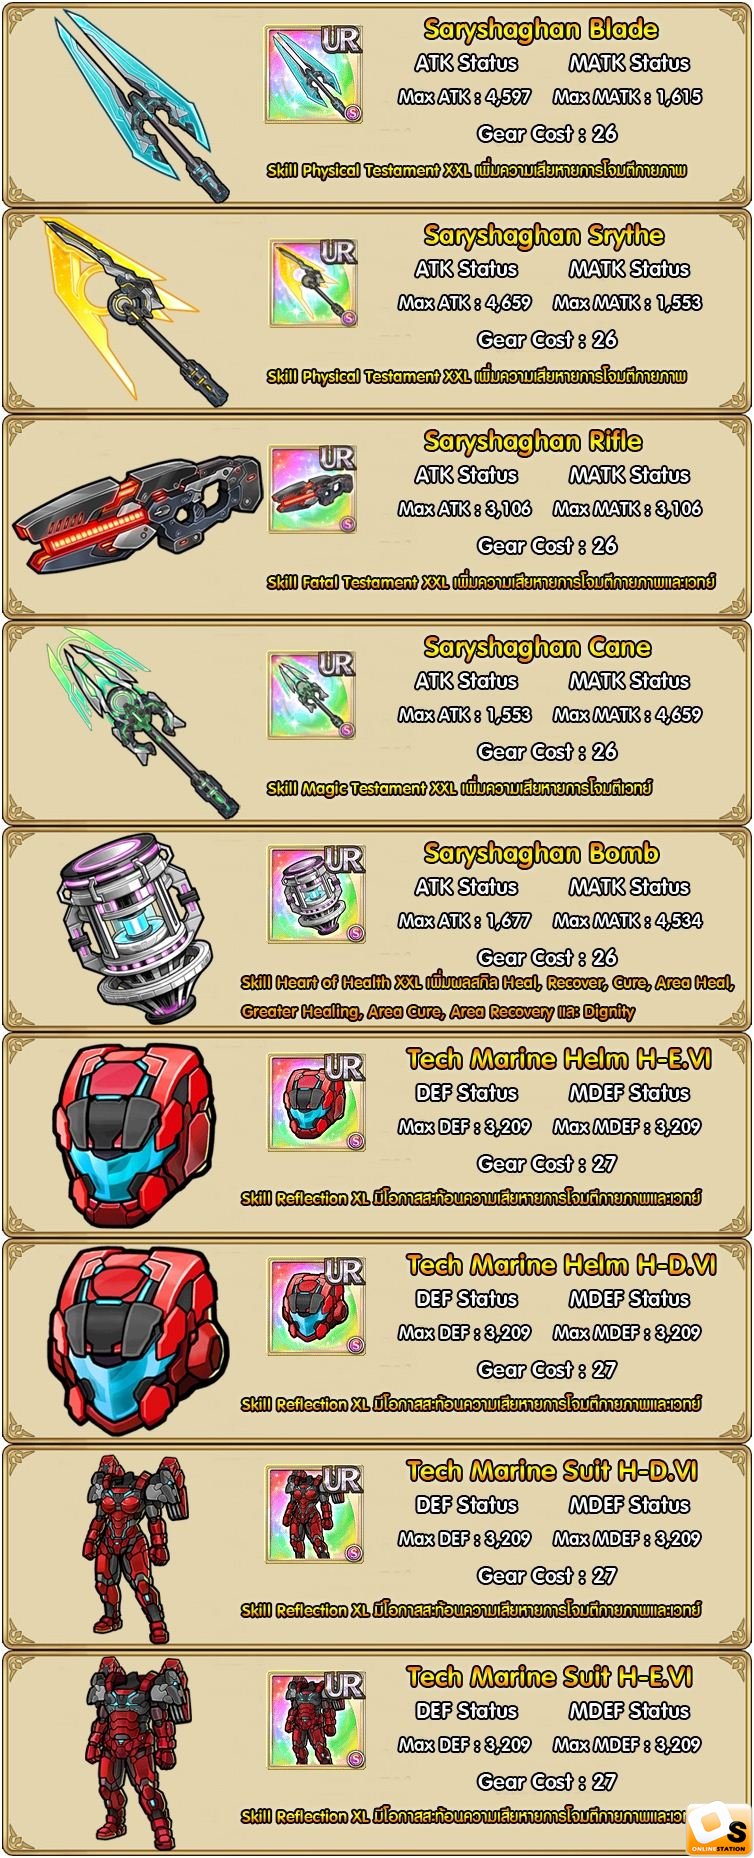Click the Tech Marine Suit H-D.VI icon

click(314, 1516)
